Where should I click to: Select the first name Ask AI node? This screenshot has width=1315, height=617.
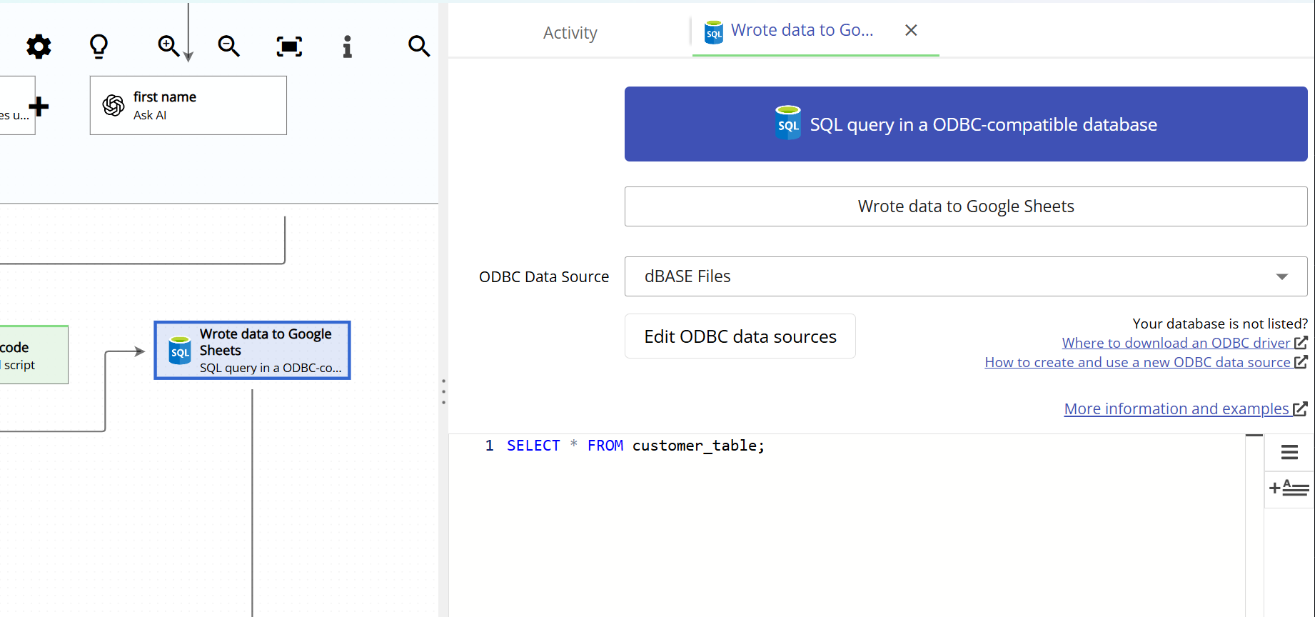coord(188,105)
